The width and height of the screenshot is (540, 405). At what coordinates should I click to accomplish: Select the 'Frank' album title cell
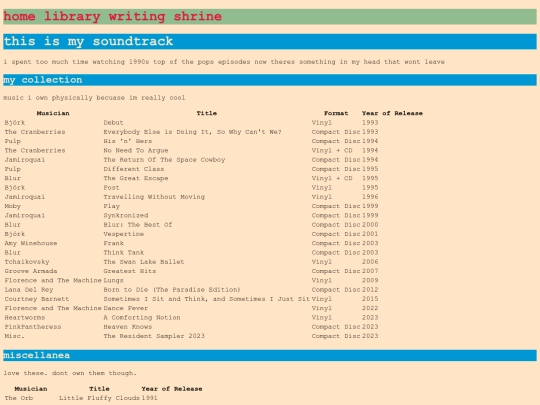(x=113, y=243)
